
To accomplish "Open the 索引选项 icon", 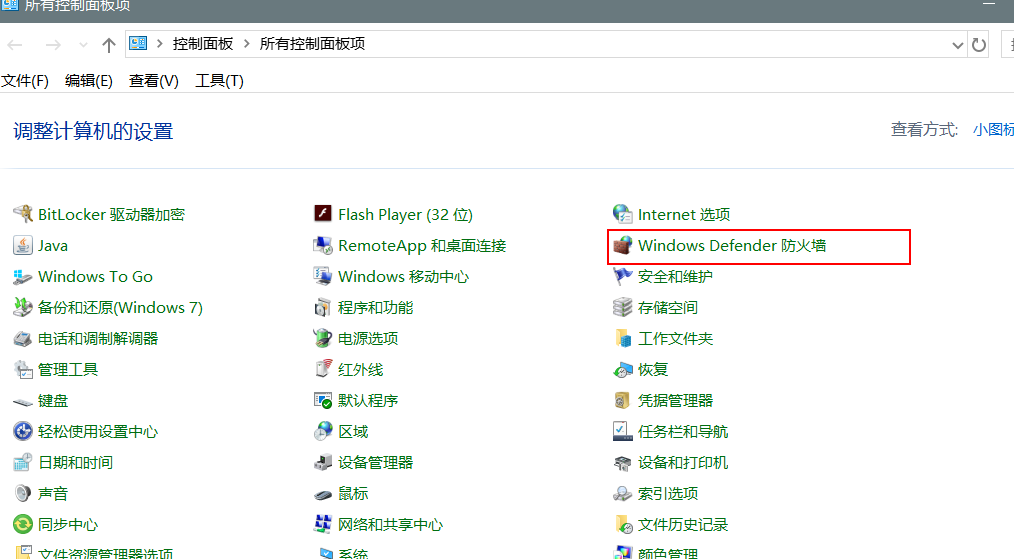I will tap(623, 494).
